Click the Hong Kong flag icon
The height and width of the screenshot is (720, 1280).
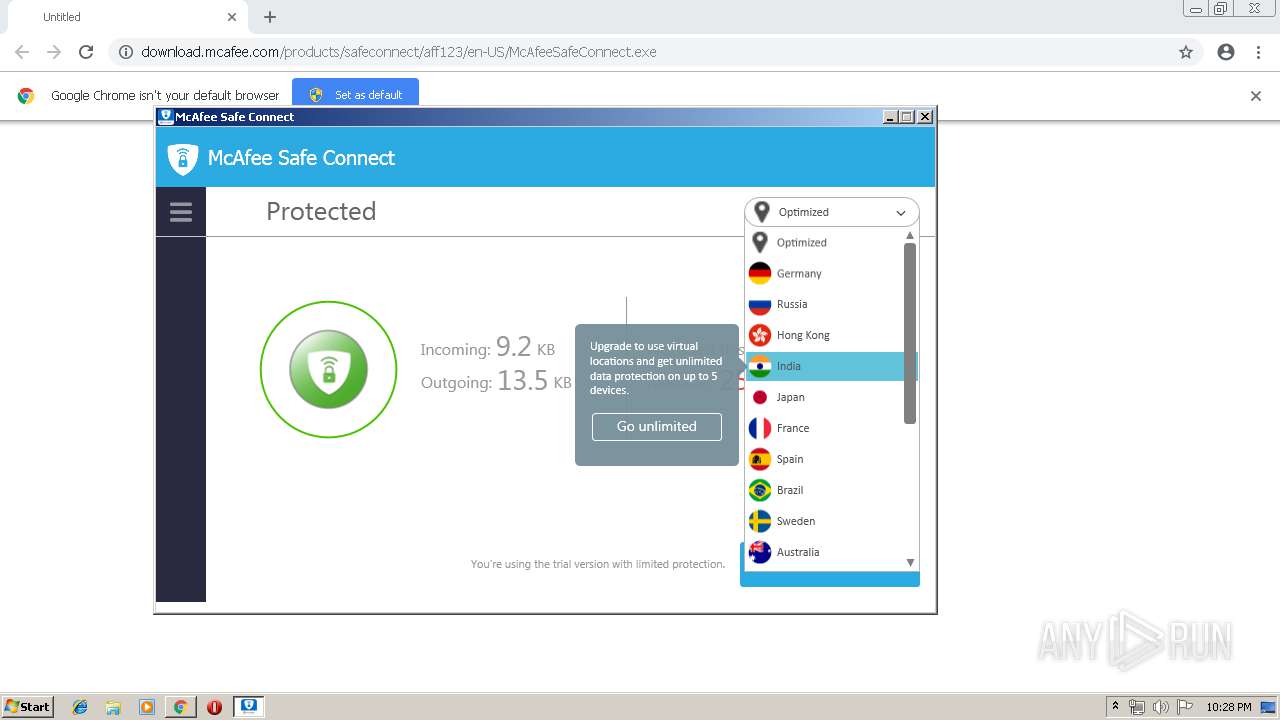point(760,335)
